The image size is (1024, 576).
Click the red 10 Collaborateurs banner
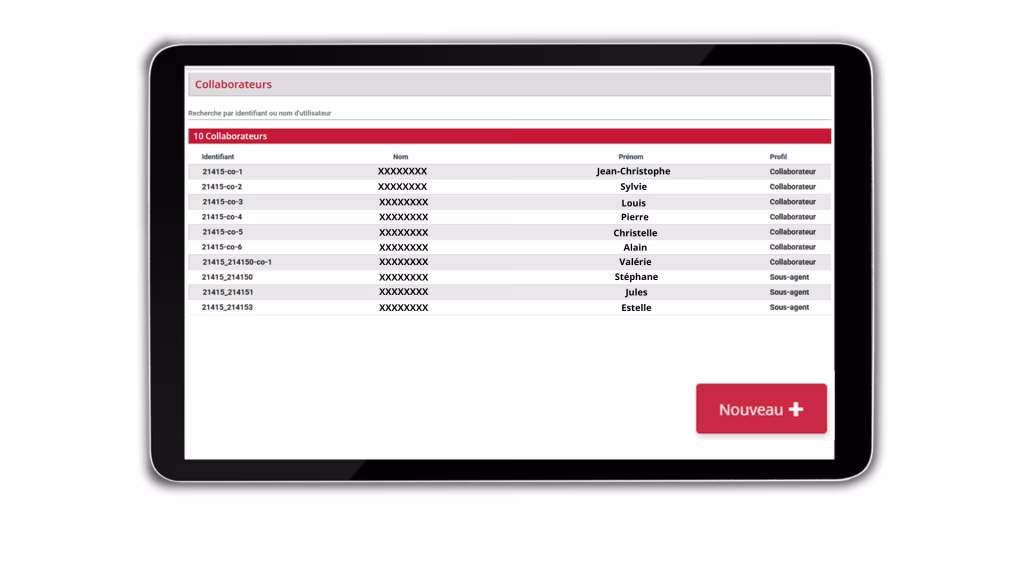click(x=508, y=136)
